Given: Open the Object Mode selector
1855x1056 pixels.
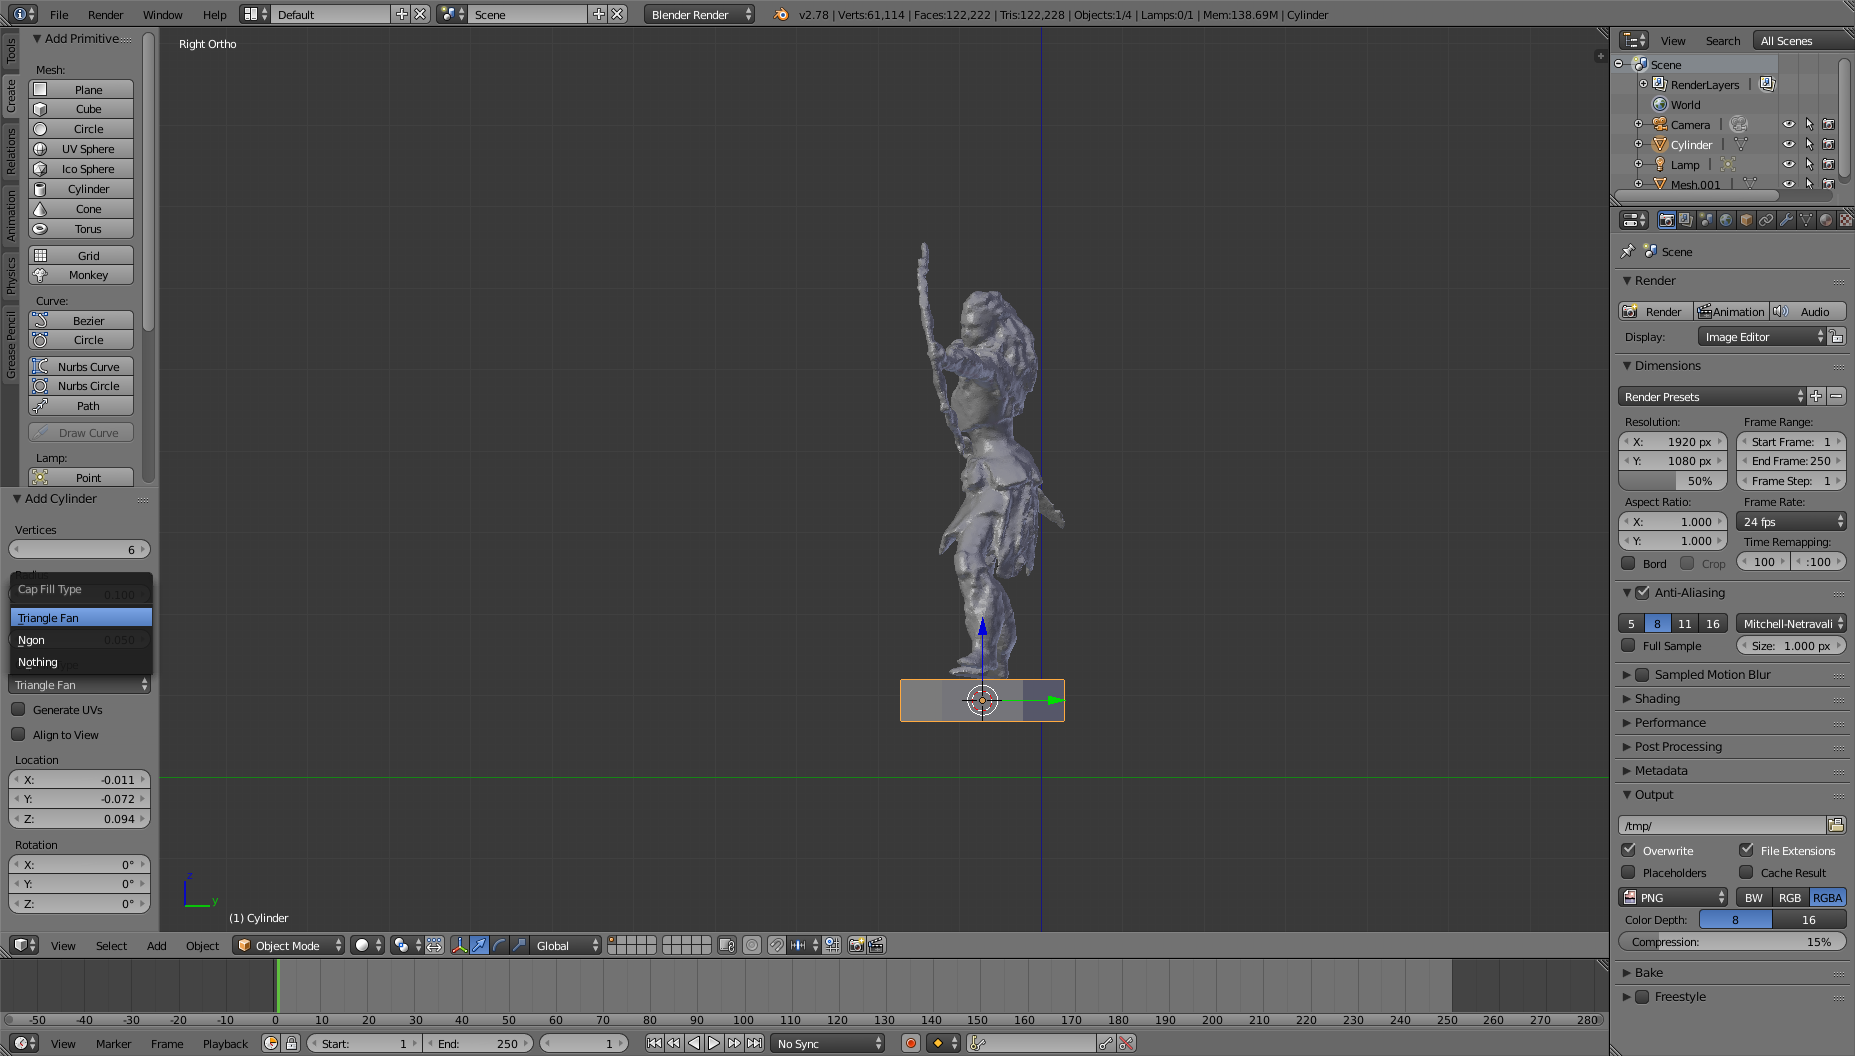Looking at the screenshot, I should tap(288, 945).
